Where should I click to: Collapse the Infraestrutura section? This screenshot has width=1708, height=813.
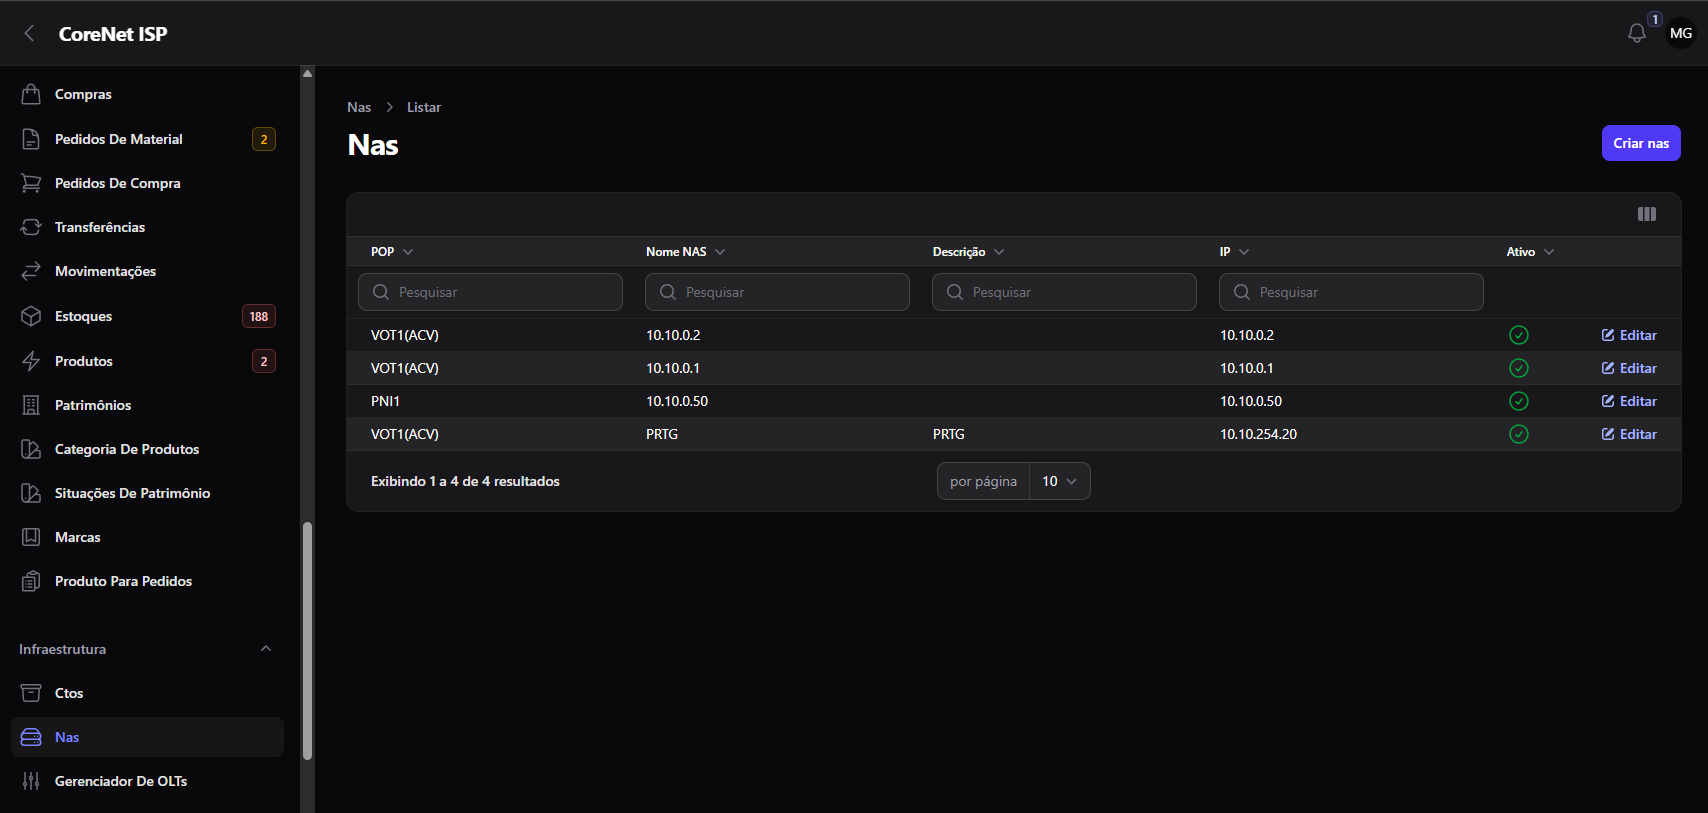coord(266,649)
